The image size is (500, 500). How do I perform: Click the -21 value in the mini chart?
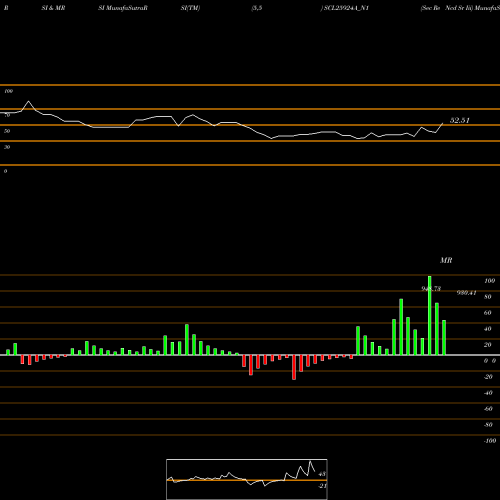(322, 486)
